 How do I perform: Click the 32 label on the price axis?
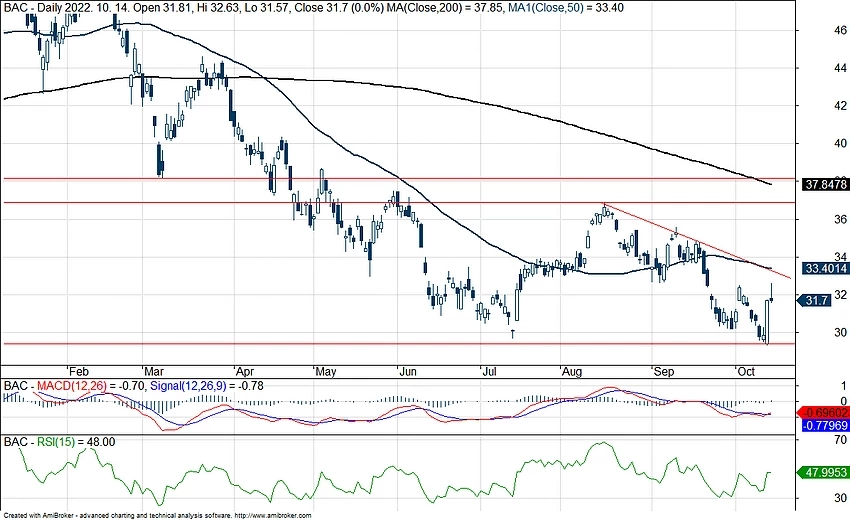840,294
